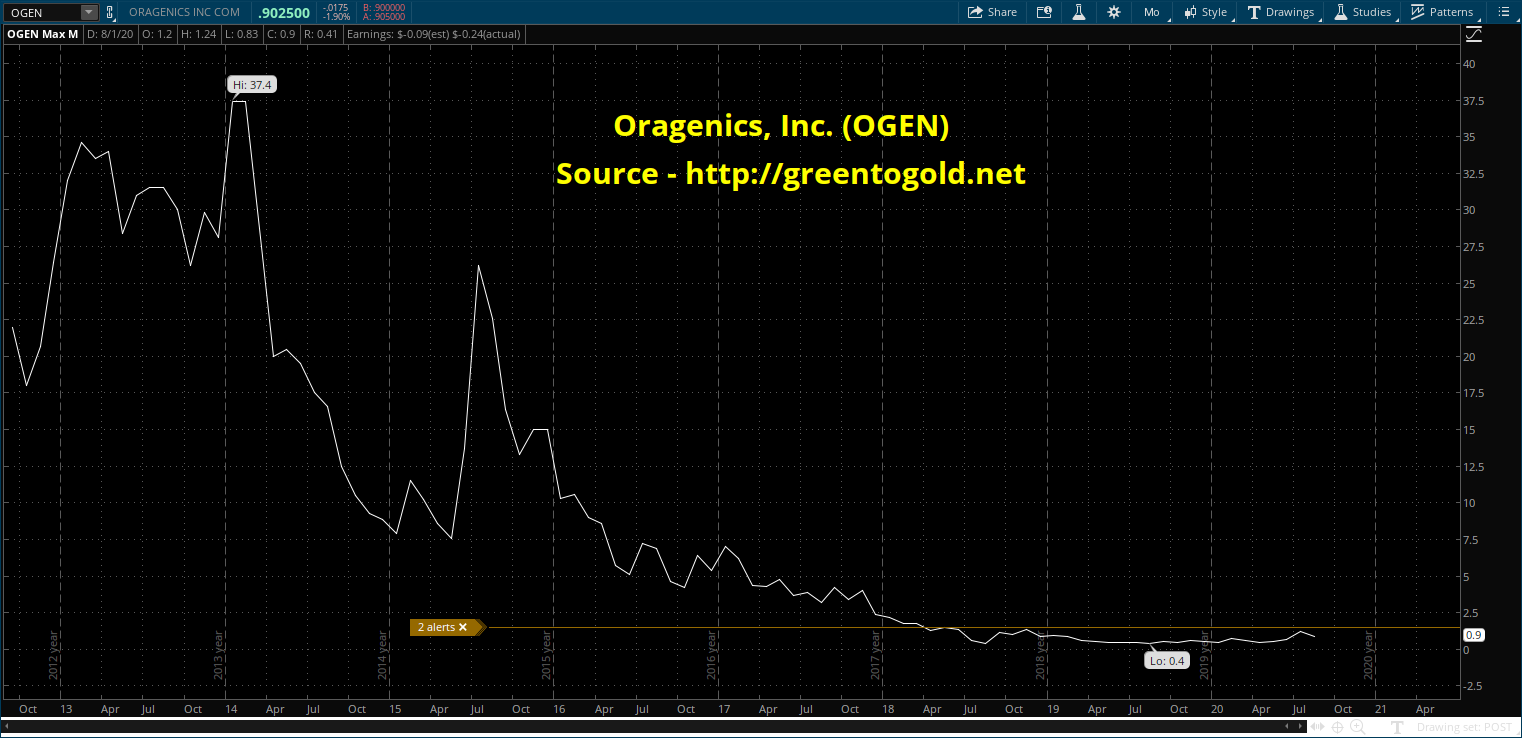This screenshot has width=1522, height=738.
Task: Click the Hi: 37.4 price bubble
Action: [252, 85]
